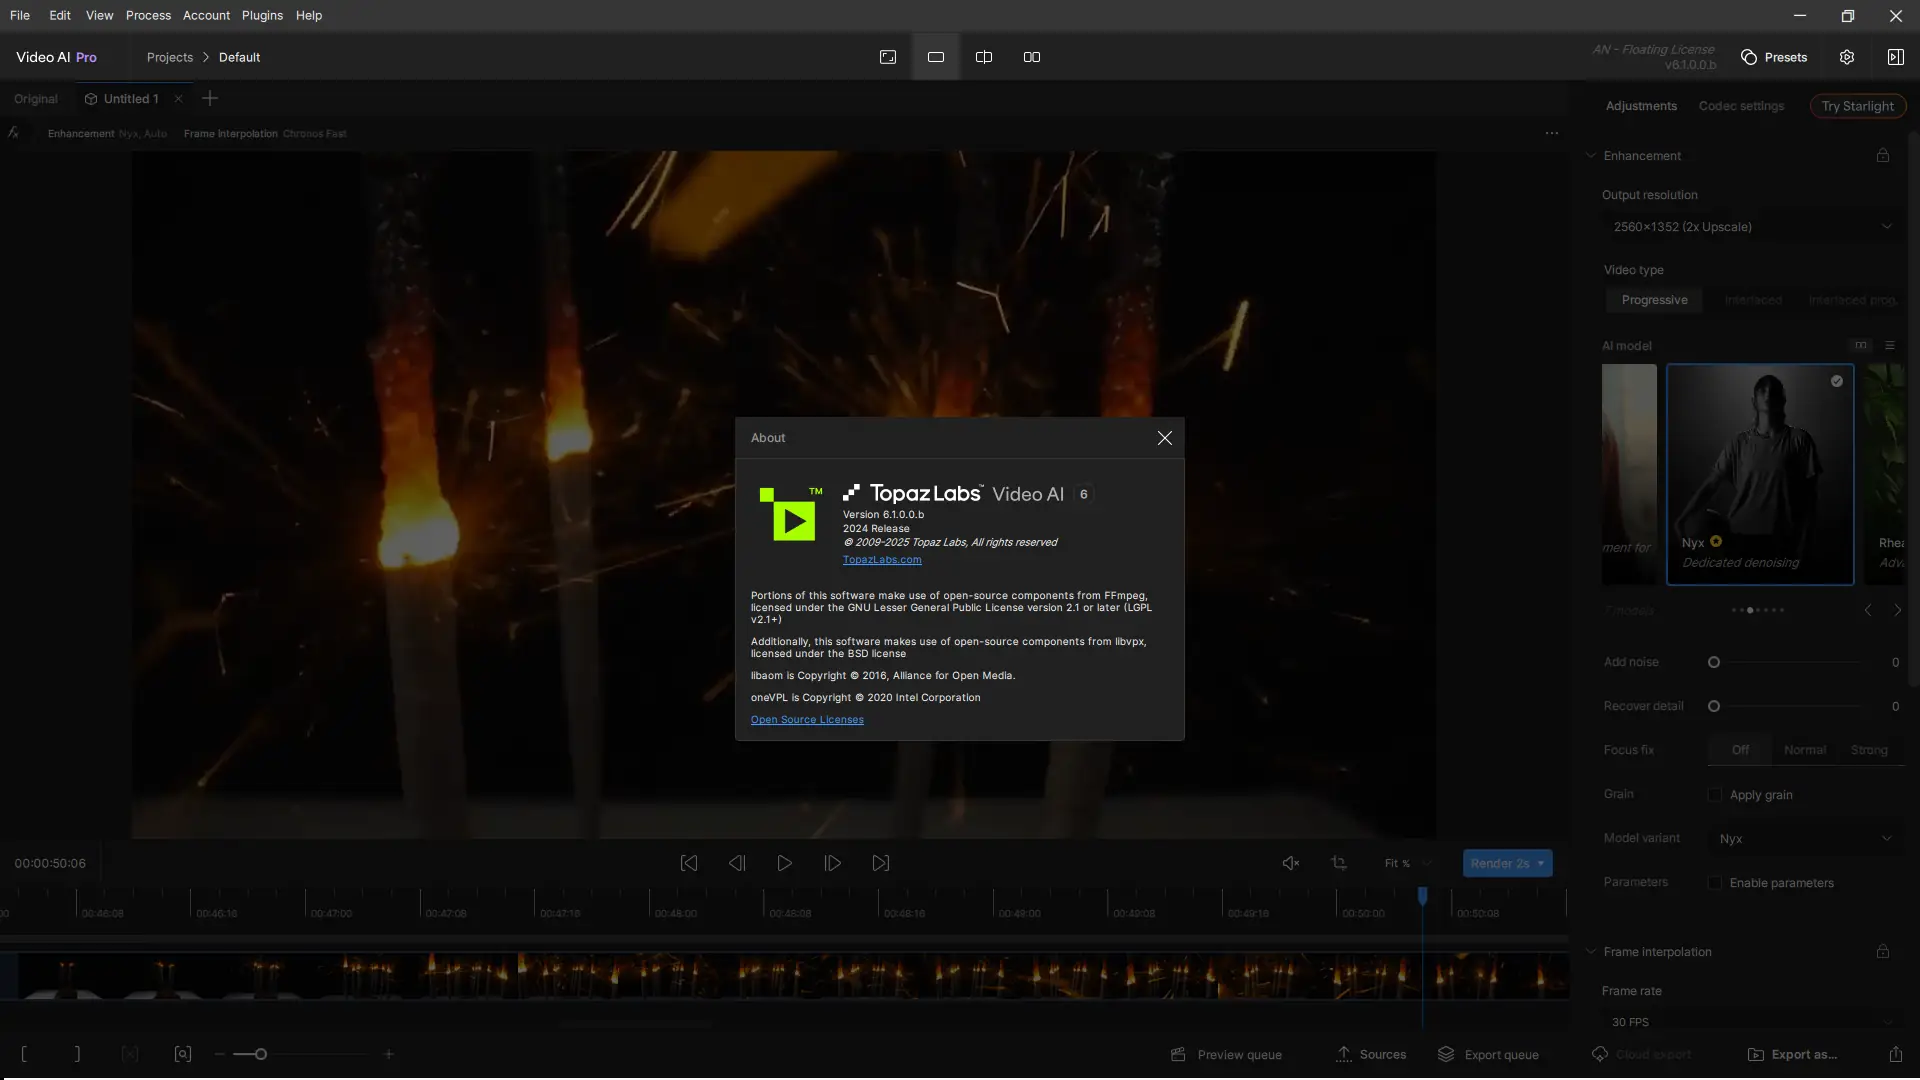Open the Process menu
Image resolution: width=1920 pixels, height=1080 pixels.
coord(148,15)
